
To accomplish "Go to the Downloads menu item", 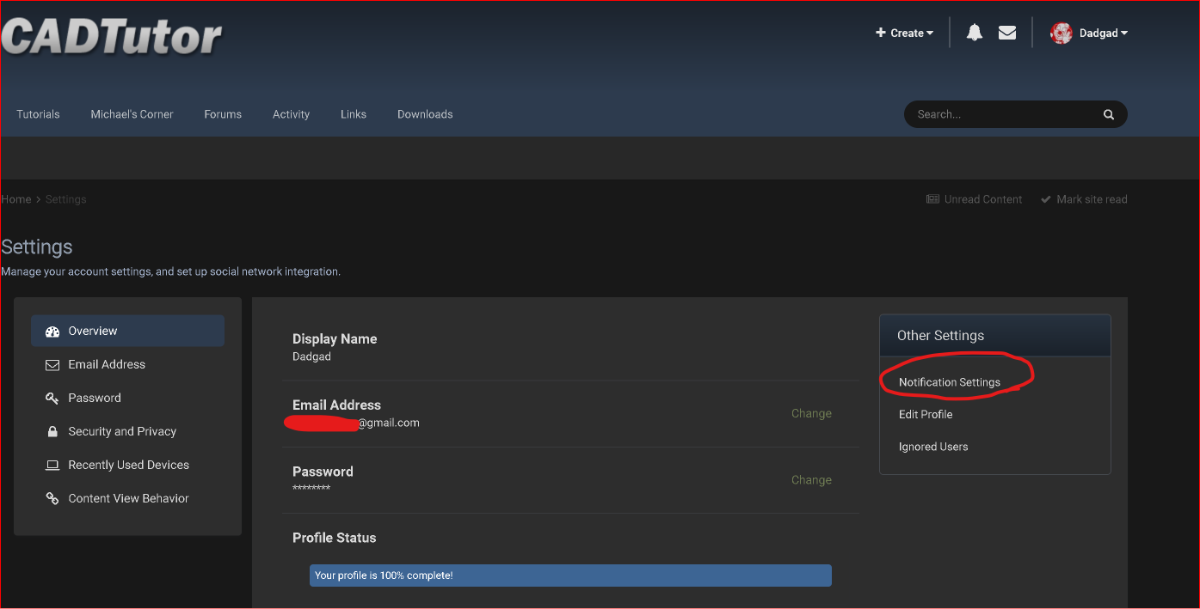I will coord(425,114).
